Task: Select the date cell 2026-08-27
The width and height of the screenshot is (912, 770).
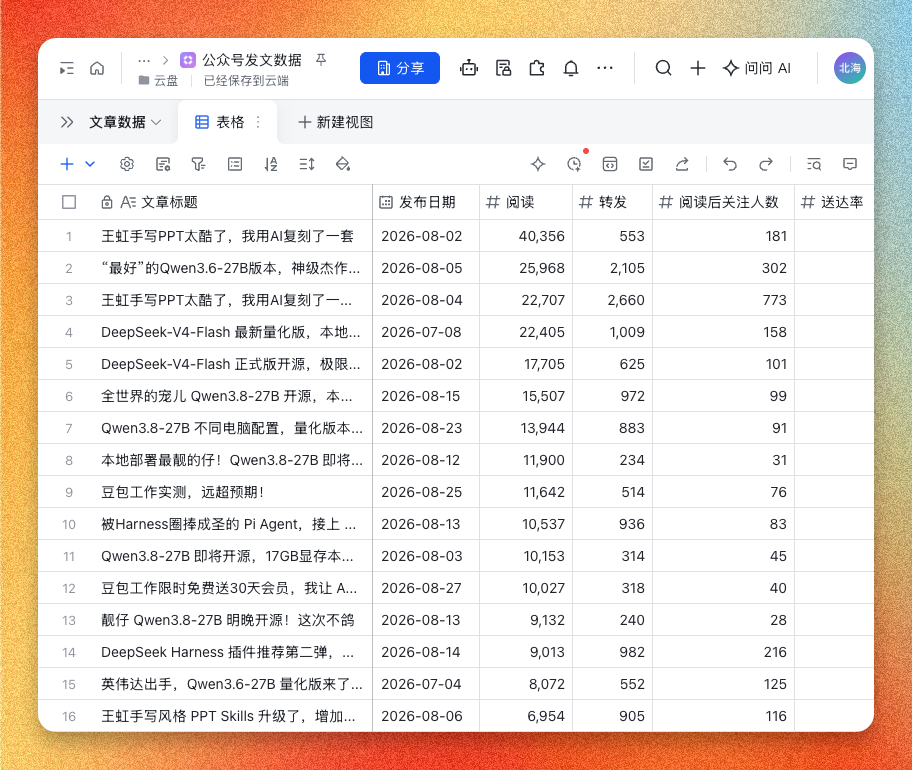Action: tap(426, 588)
